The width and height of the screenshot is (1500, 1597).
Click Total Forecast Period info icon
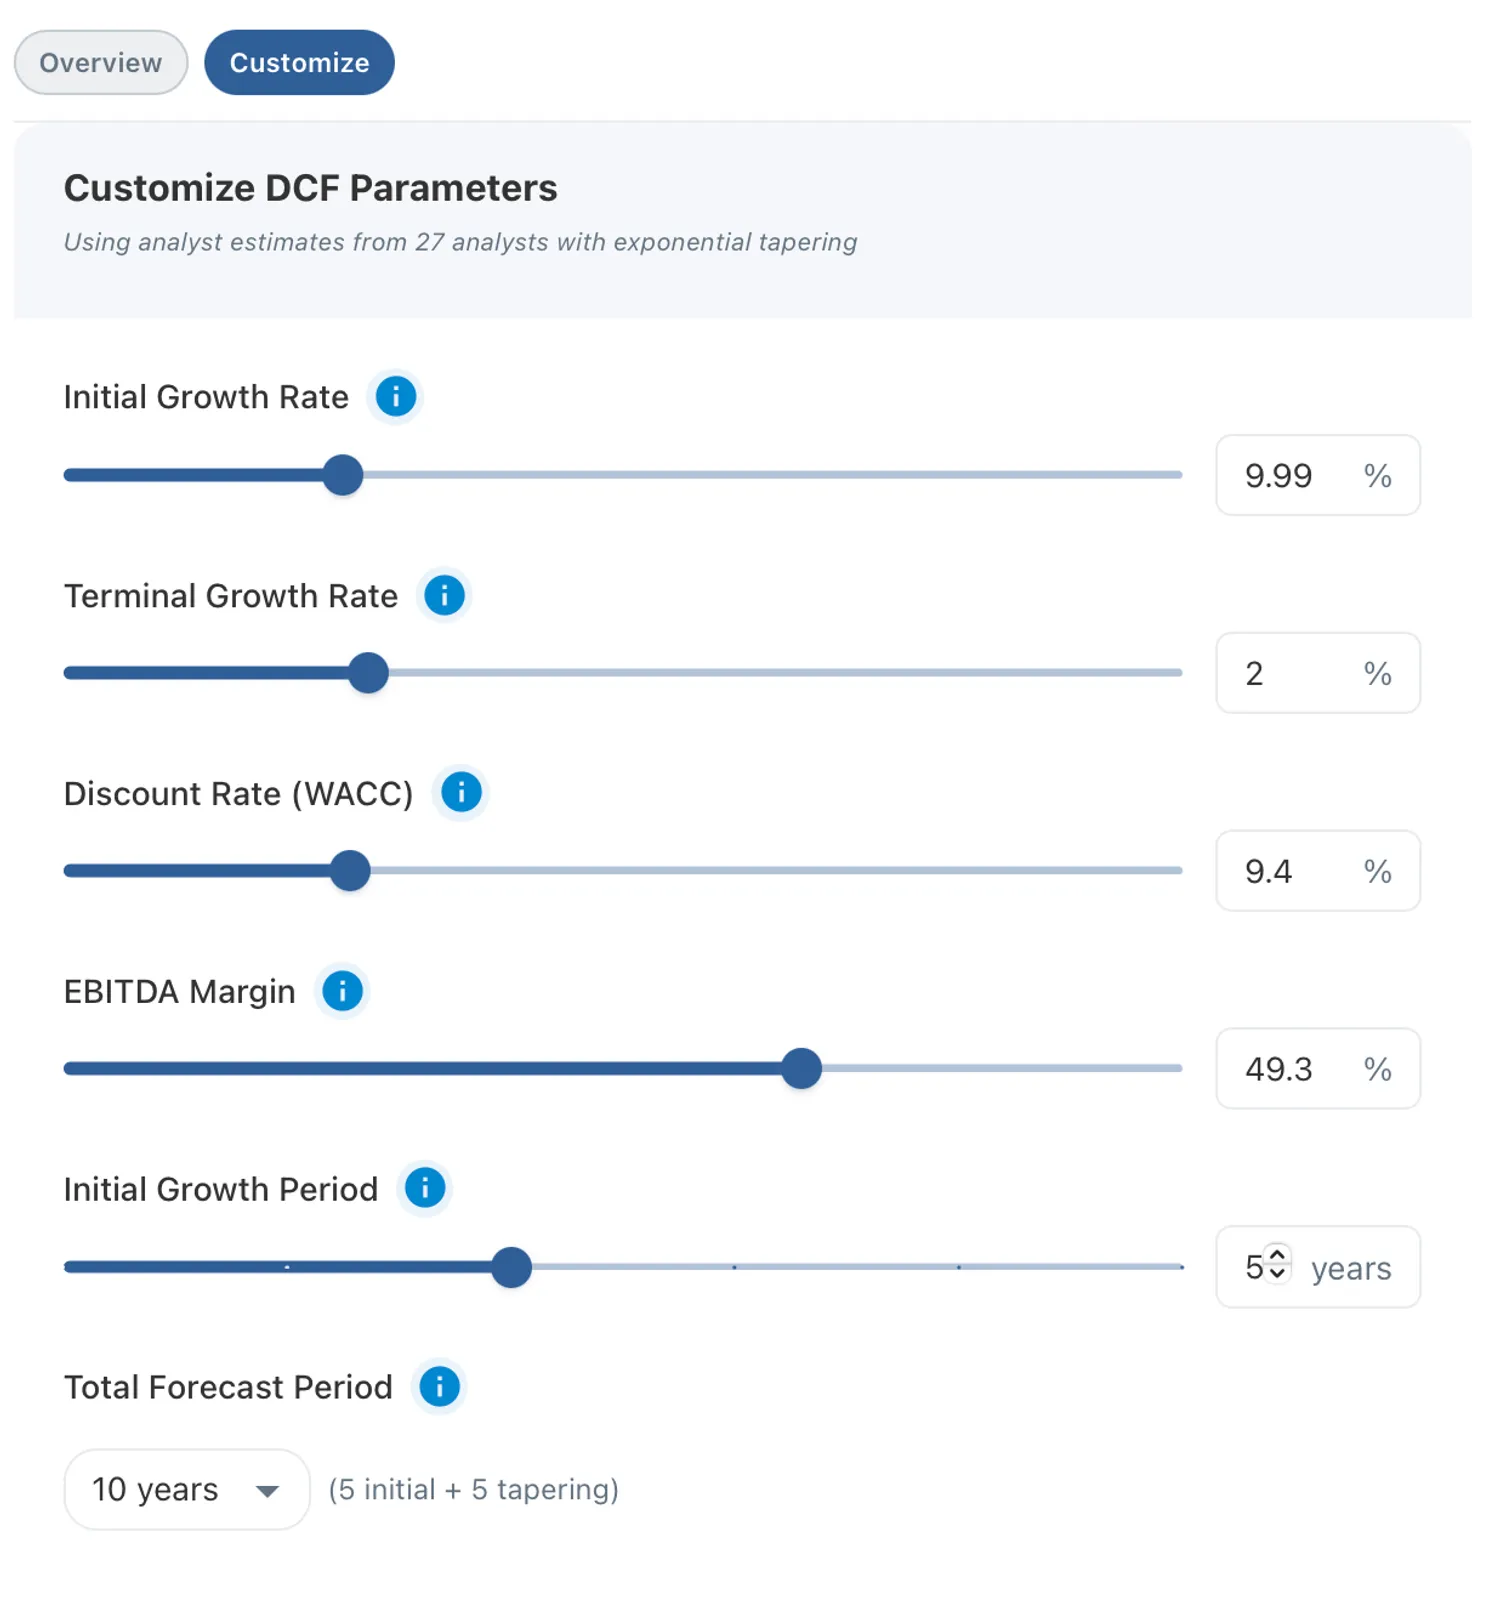(x=439, y=1387)
